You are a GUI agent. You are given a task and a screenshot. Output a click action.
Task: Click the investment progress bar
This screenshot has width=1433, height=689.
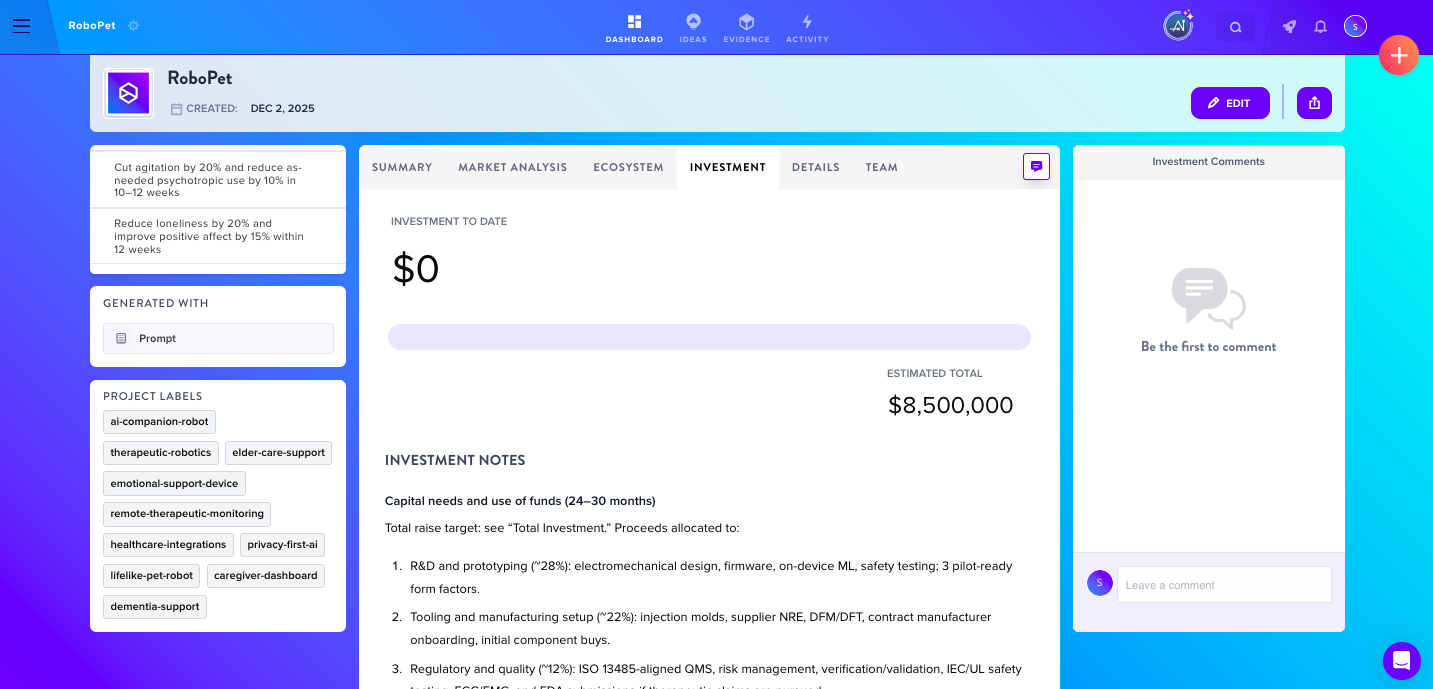pos(709,337)
